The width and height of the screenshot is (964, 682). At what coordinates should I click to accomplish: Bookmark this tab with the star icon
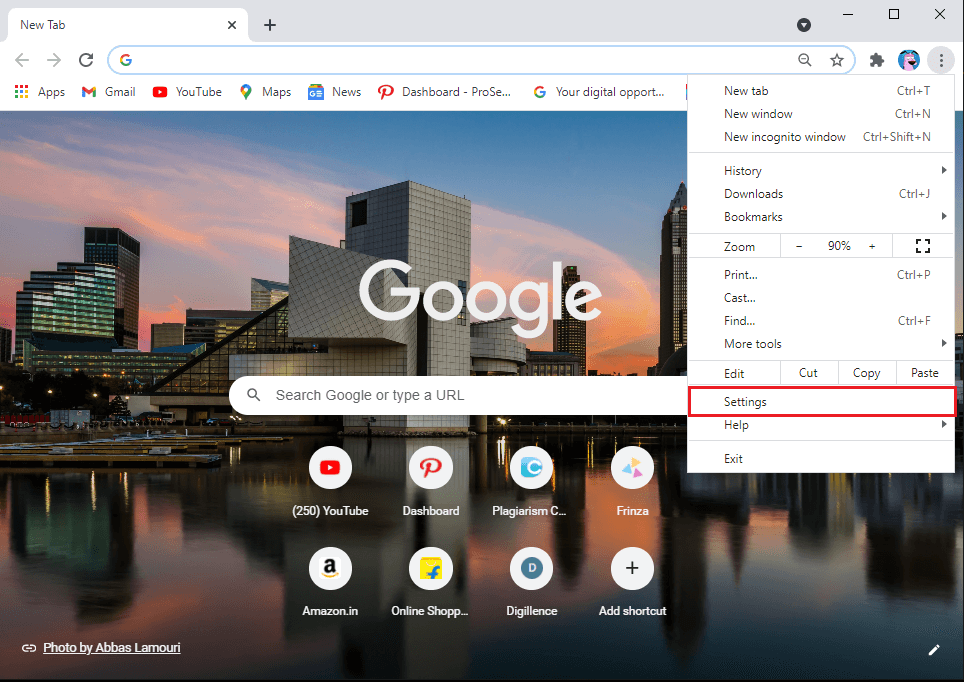837,60
